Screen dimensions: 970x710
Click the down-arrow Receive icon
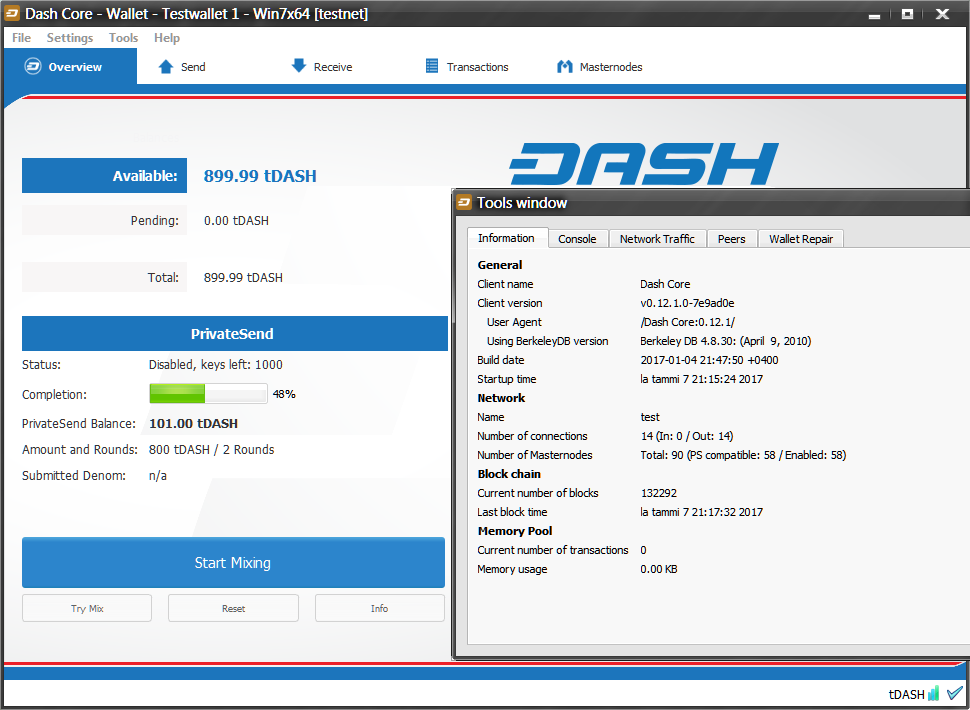pyautogui.click(x=299, y=66)
